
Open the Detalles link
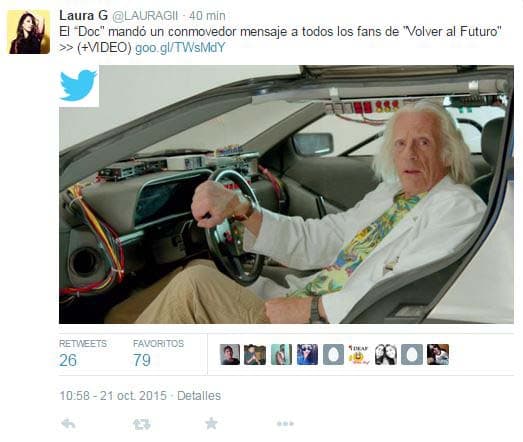(199, 396)
